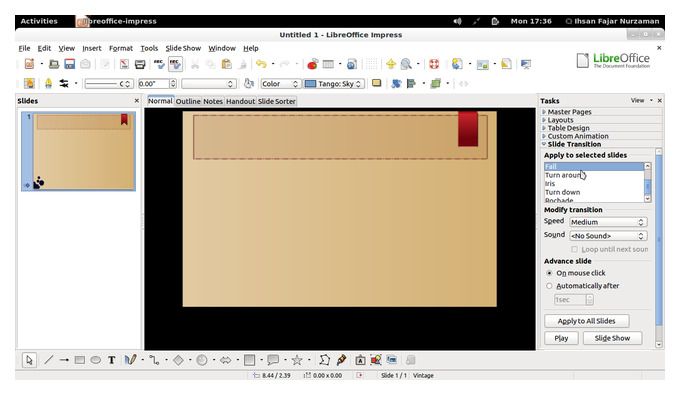Open the Tango: Sky fill color dropdown

coord(334,84)
